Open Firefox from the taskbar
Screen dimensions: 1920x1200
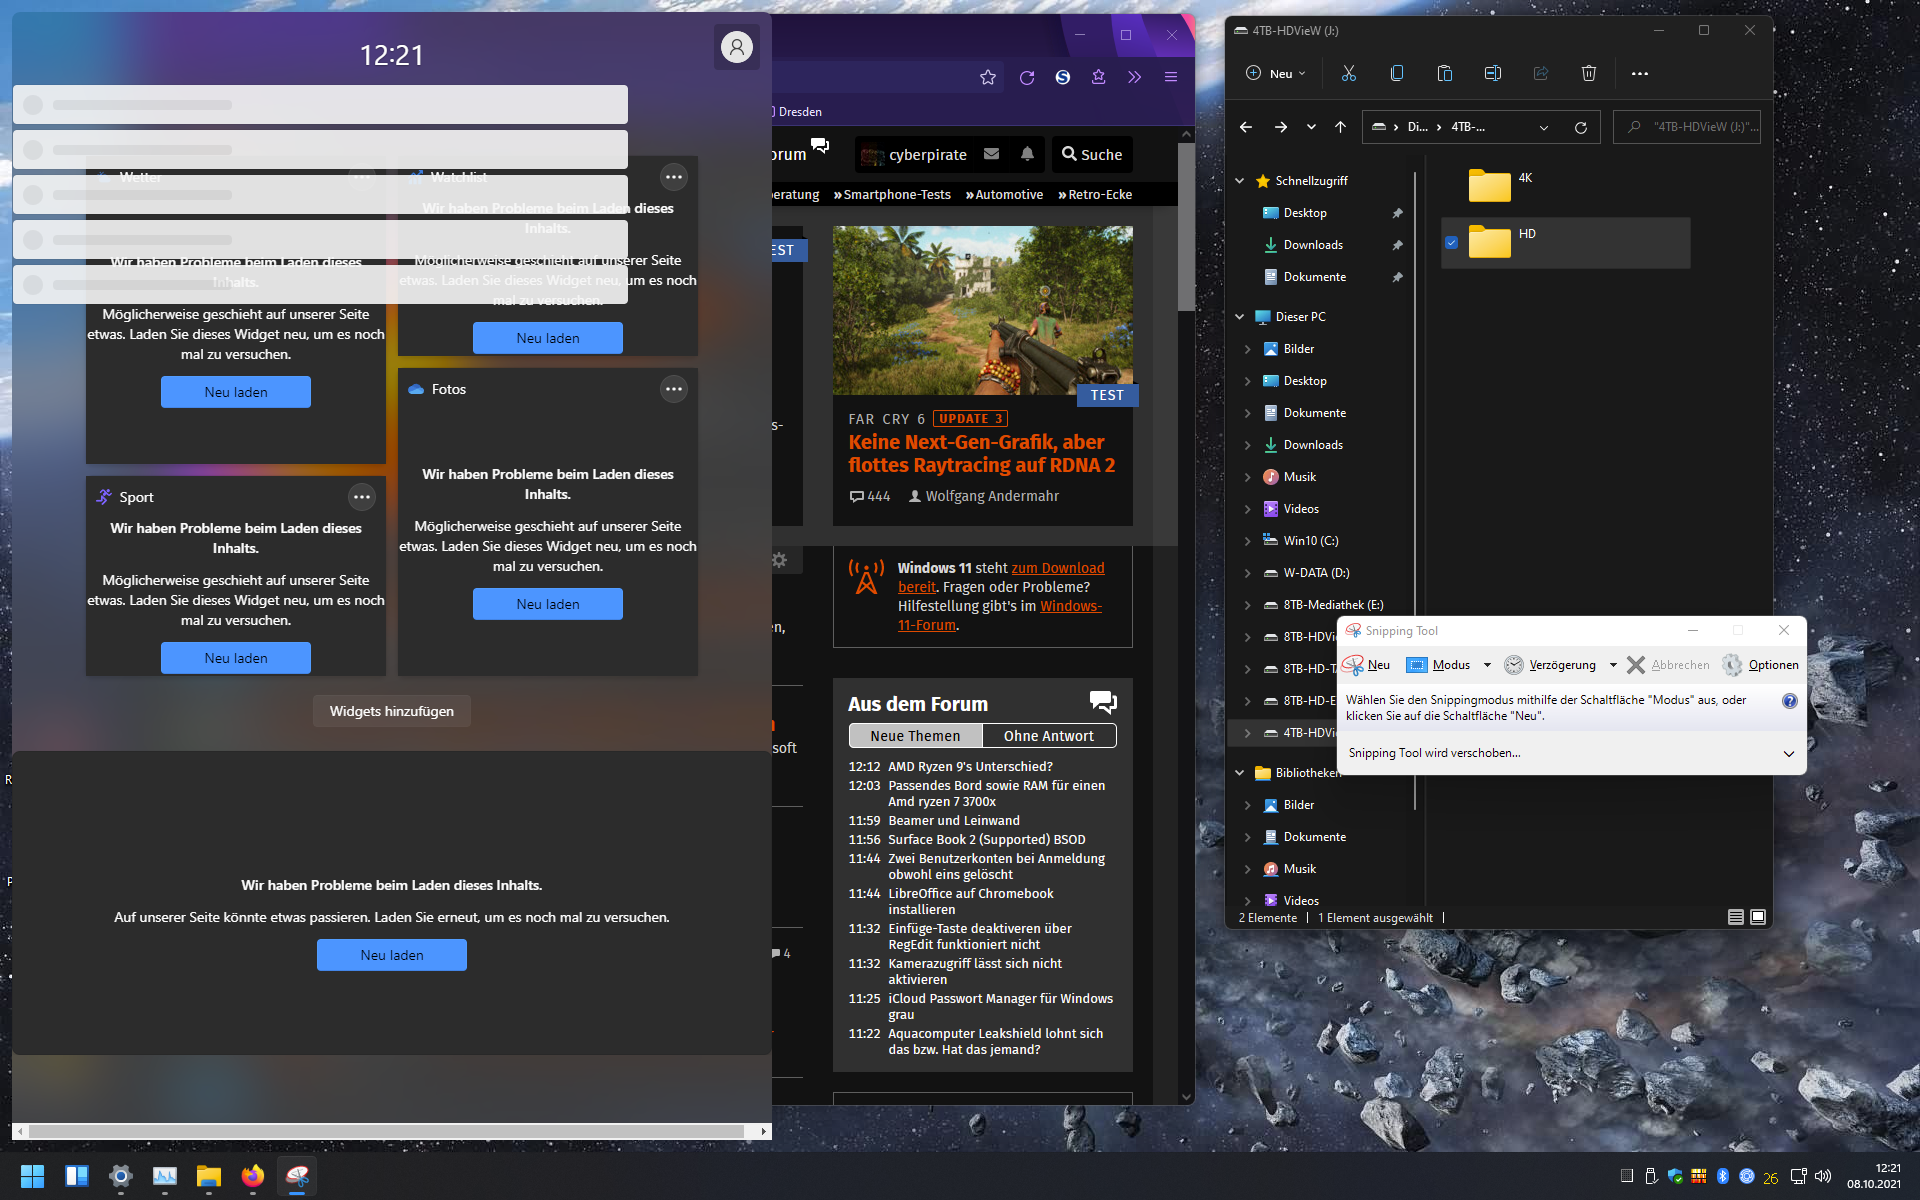pyautogui.click(x=253, y=1176)
